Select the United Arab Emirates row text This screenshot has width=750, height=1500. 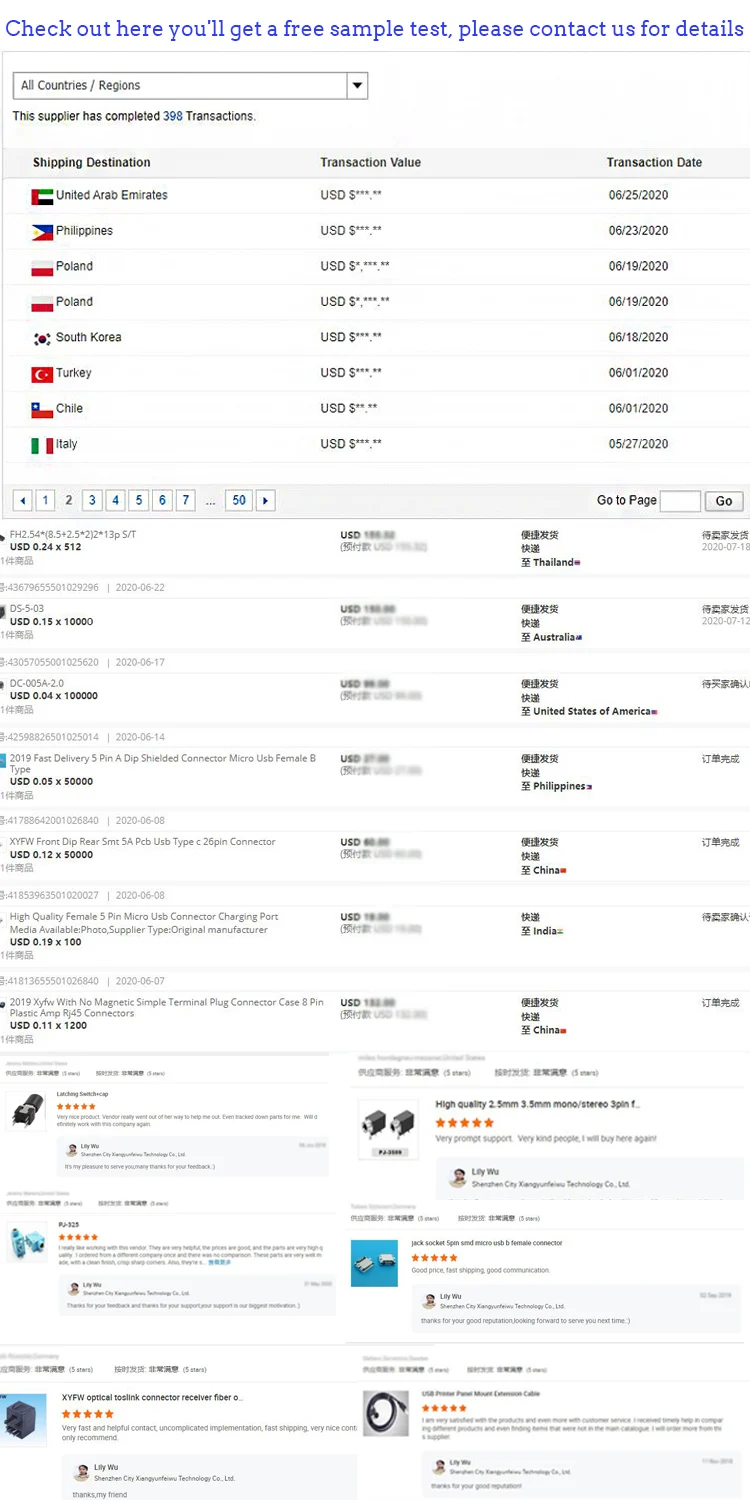click(x=112, y=195)
